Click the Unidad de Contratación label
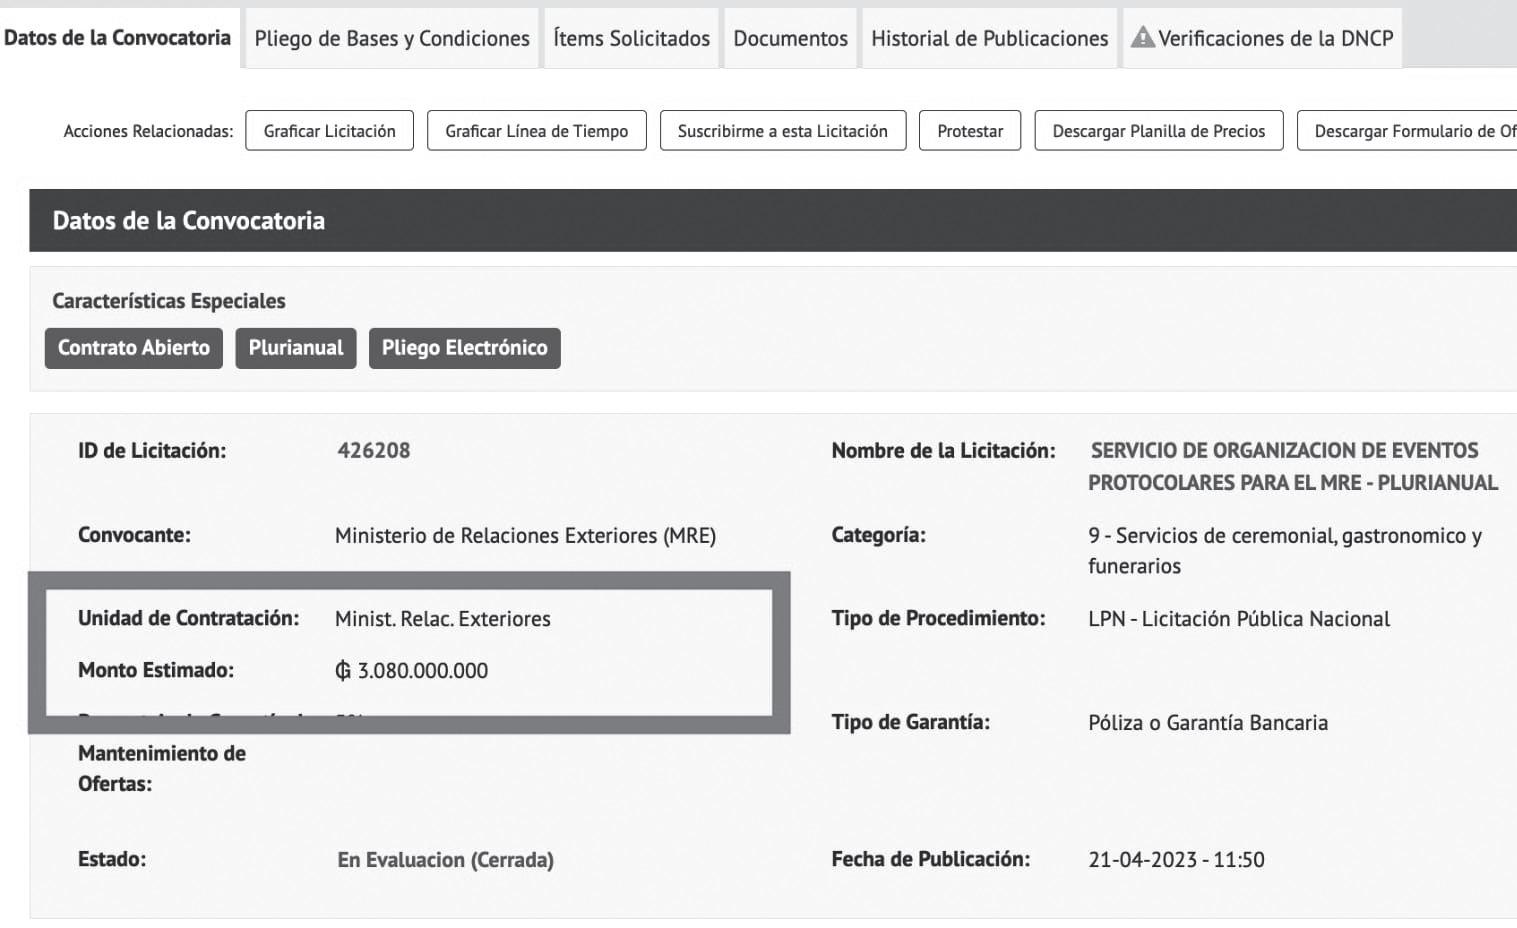This screenshot has height=928, width=1517. pos(188,618)
